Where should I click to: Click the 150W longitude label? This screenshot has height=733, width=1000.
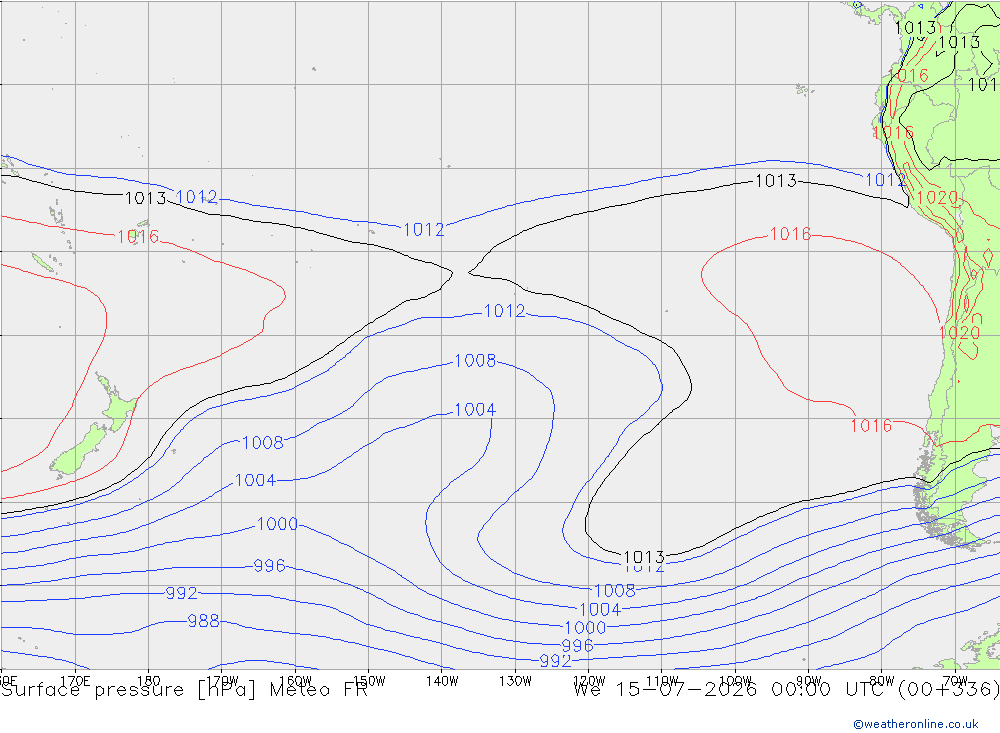[x=369, y=681]
